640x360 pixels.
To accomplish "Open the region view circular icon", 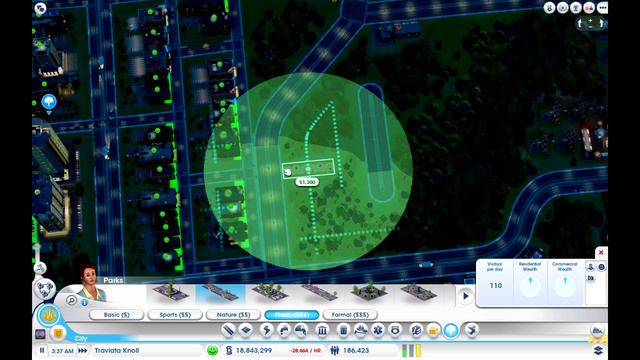I will click(x=44, y=289).
